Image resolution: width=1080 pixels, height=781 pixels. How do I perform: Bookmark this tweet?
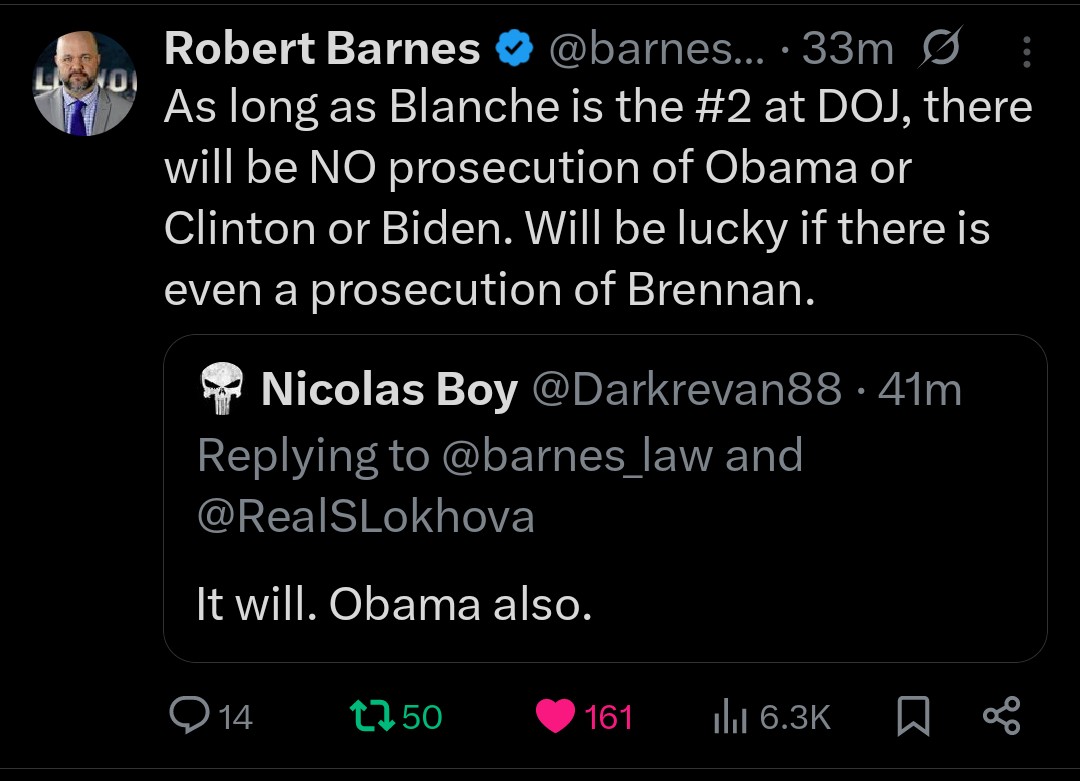tap(911, 715)
